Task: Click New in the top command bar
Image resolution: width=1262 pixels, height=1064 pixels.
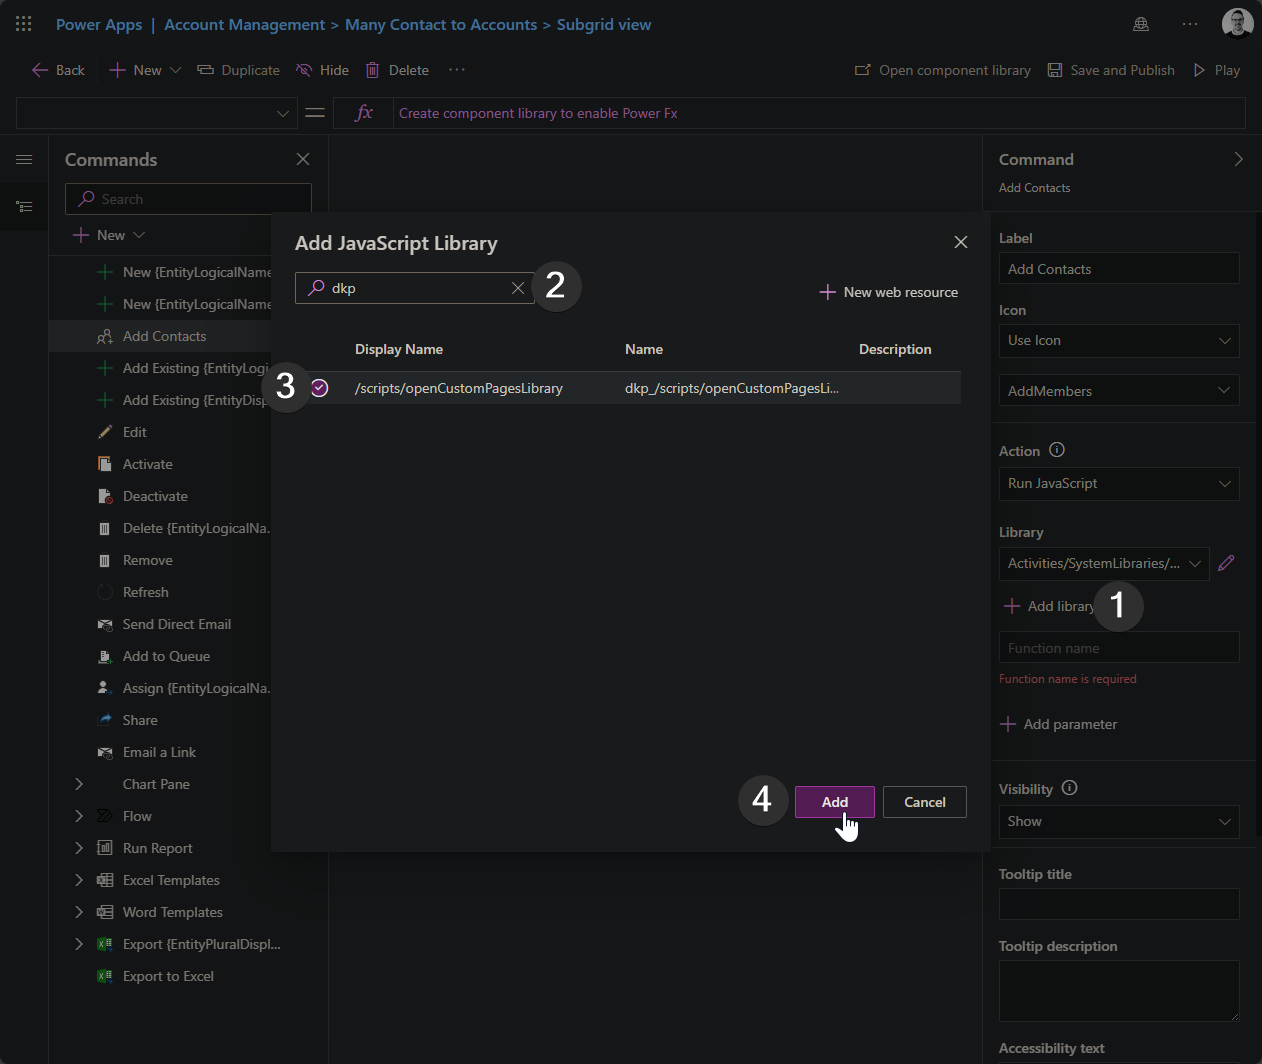Action: [x=145, y=70]
